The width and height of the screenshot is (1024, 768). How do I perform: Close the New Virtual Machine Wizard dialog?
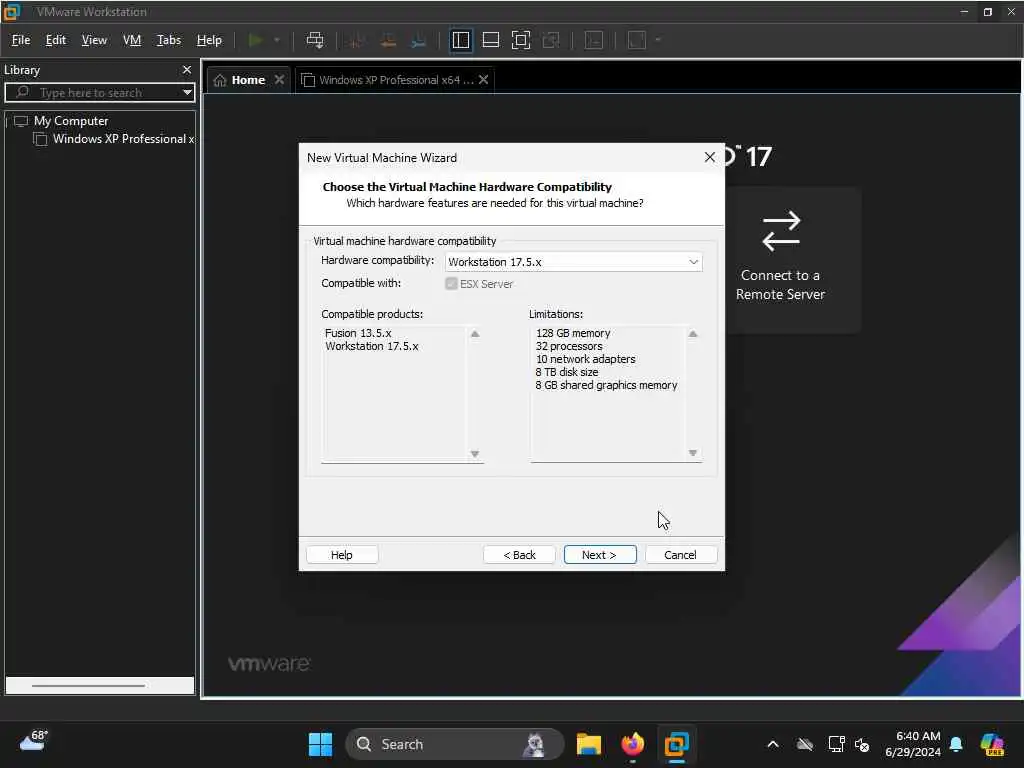710,158
